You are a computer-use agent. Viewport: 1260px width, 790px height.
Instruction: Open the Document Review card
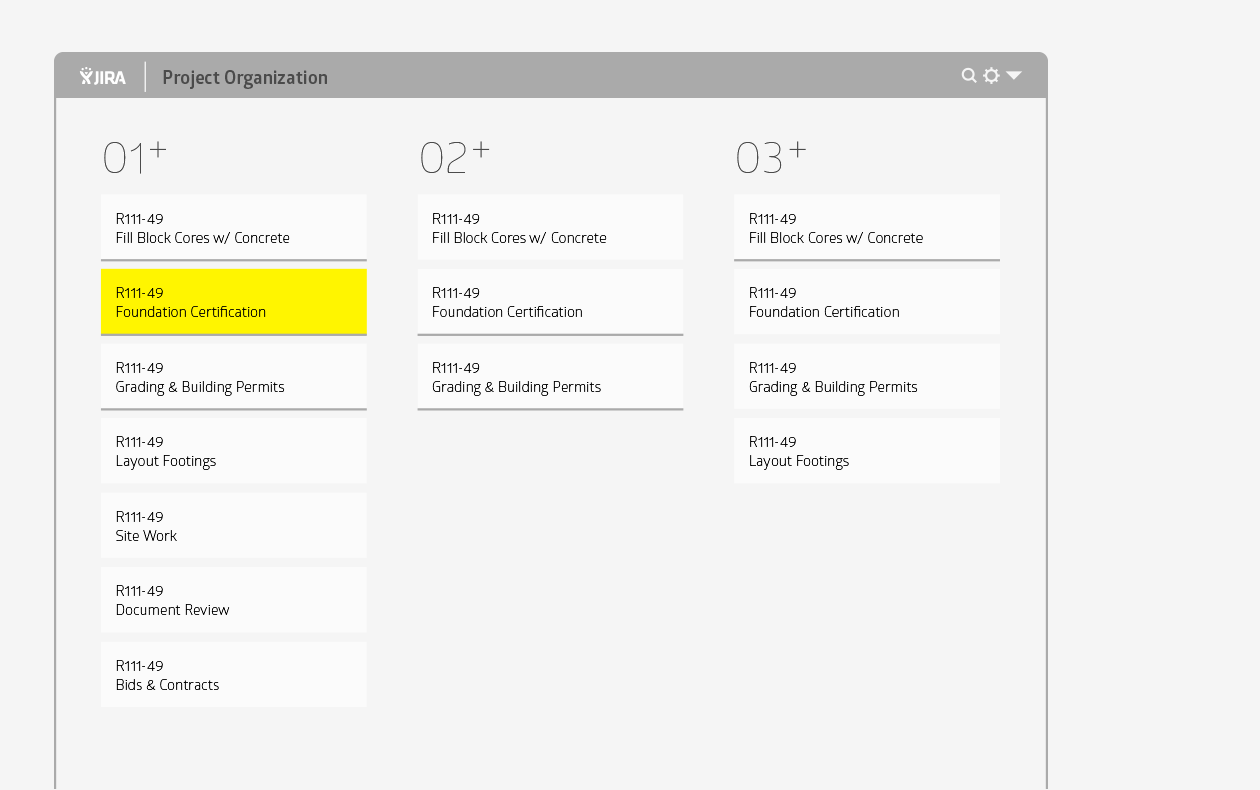click(x=234, y=600)
